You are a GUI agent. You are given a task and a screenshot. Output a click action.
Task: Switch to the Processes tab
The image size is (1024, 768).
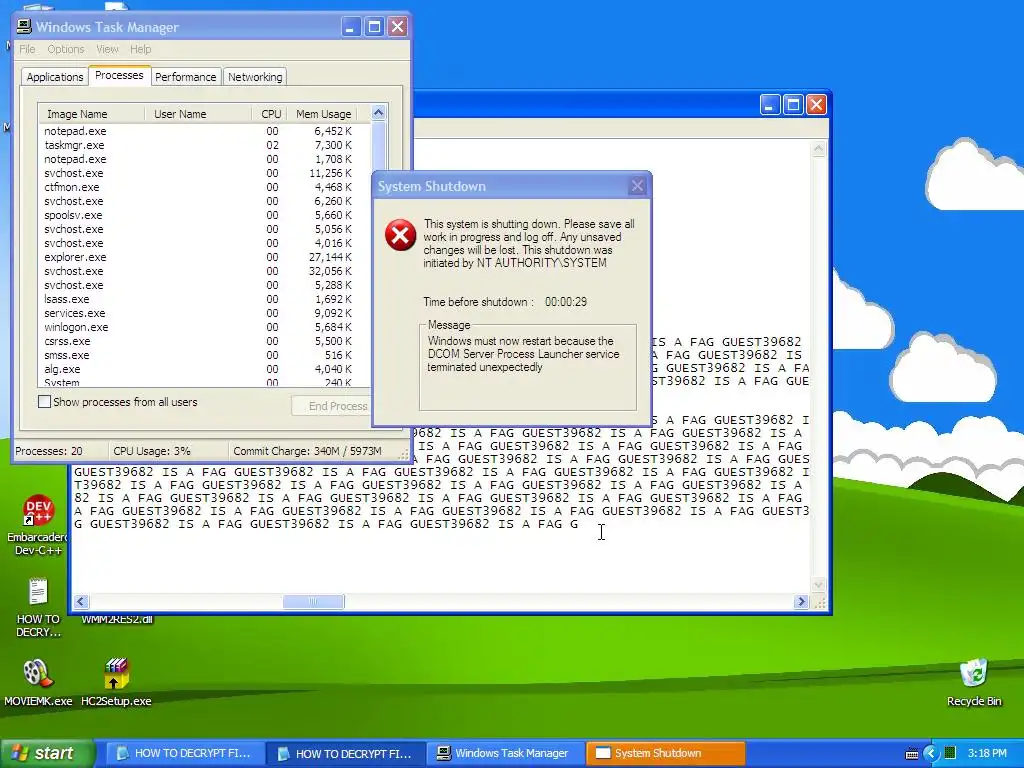(x=120, y=75)
